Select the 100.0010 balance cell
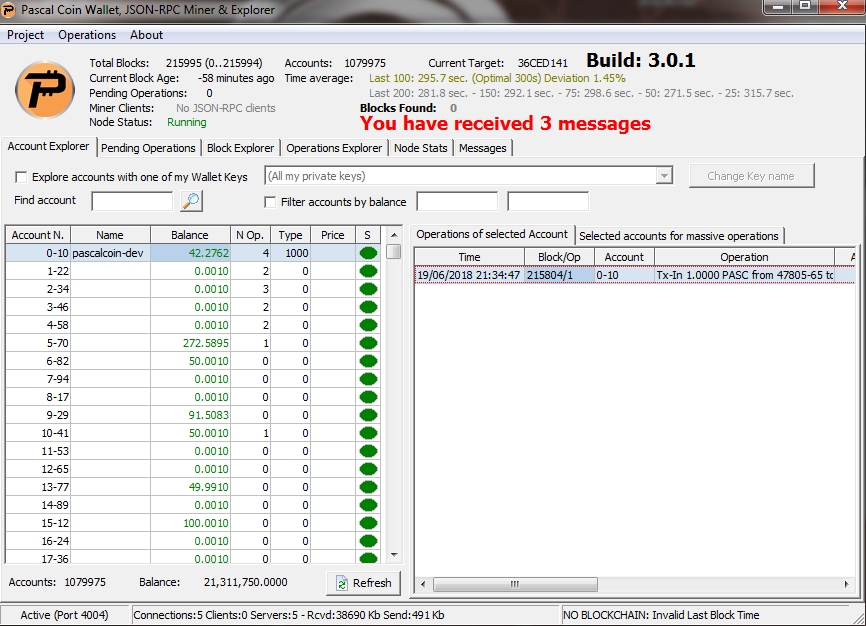 [190, 523]
